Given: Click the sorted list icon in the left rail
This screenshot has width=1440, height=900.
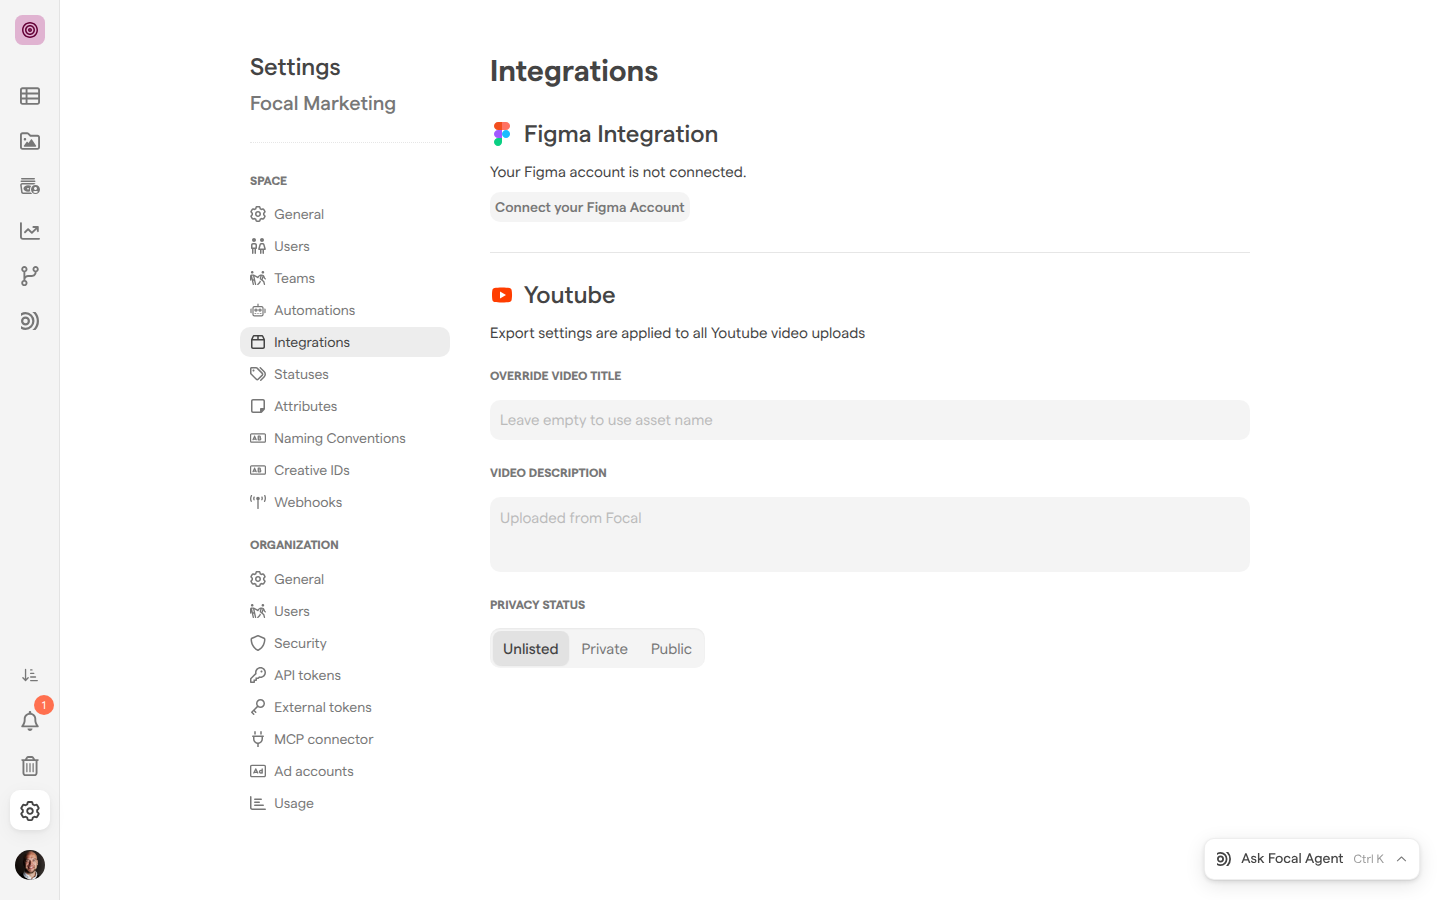Looking at the screenshot, I should pyautogui.click(x=30, y=676).
